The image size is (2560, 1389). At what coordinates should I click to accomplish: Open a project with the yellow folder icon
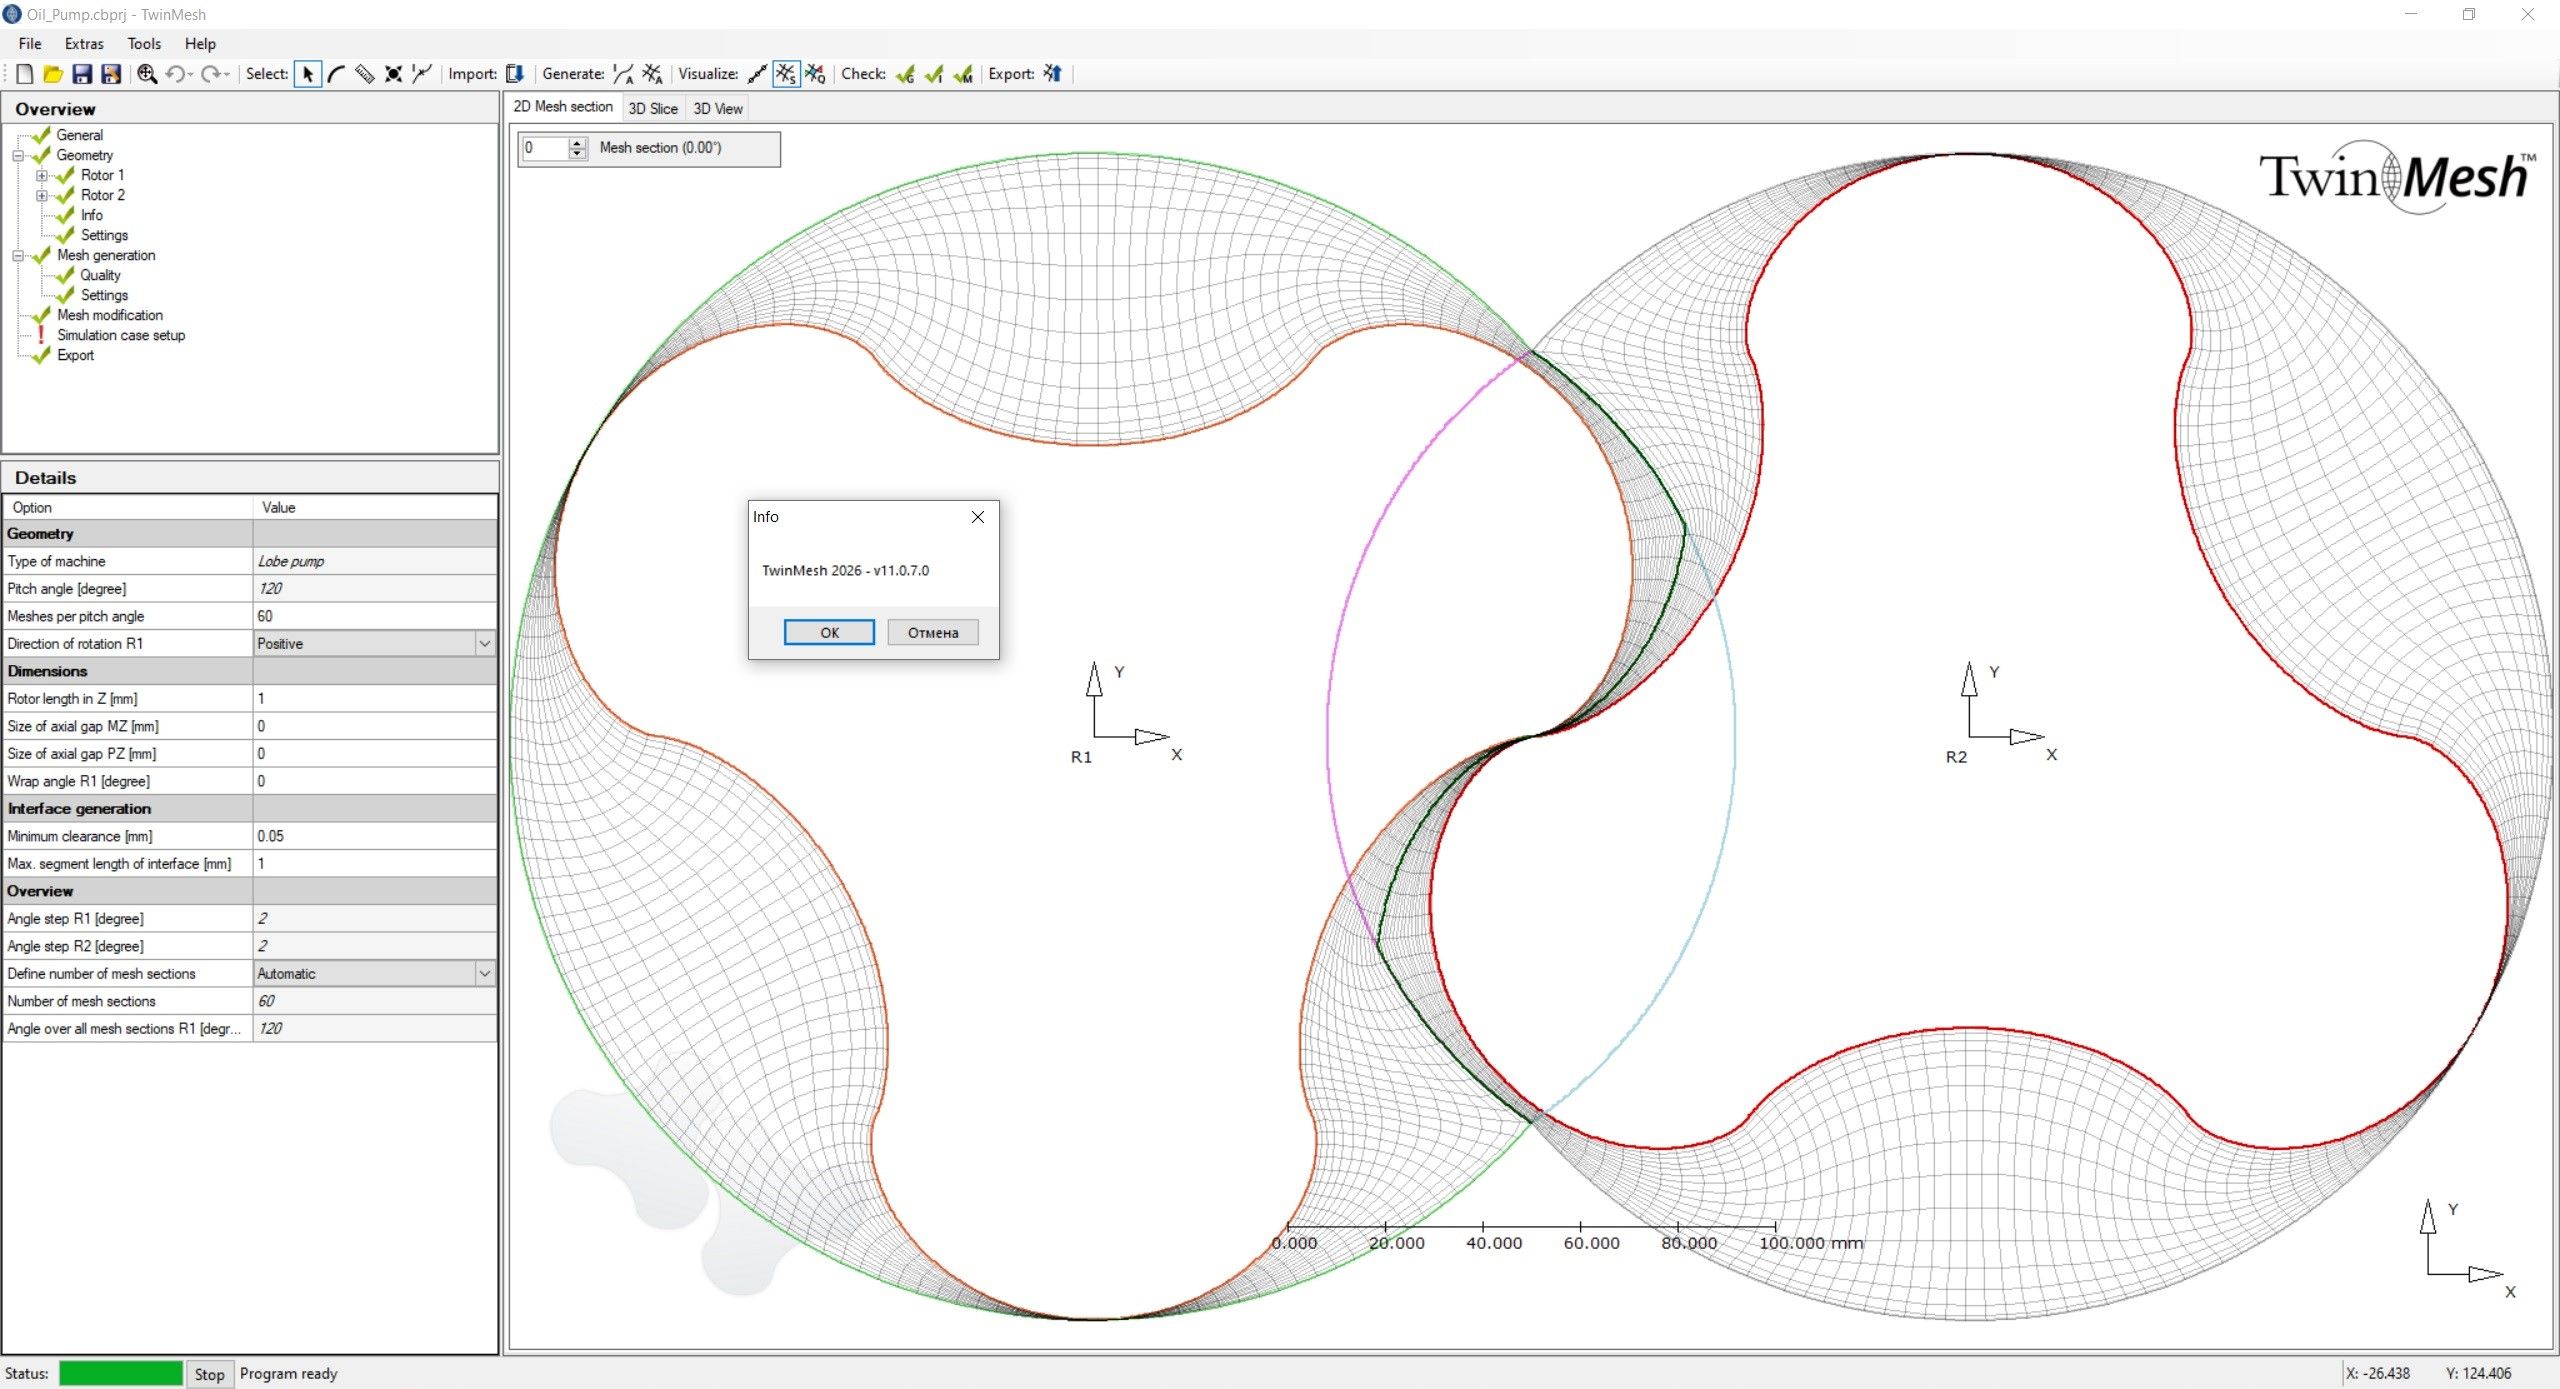[x=53, y=74]
